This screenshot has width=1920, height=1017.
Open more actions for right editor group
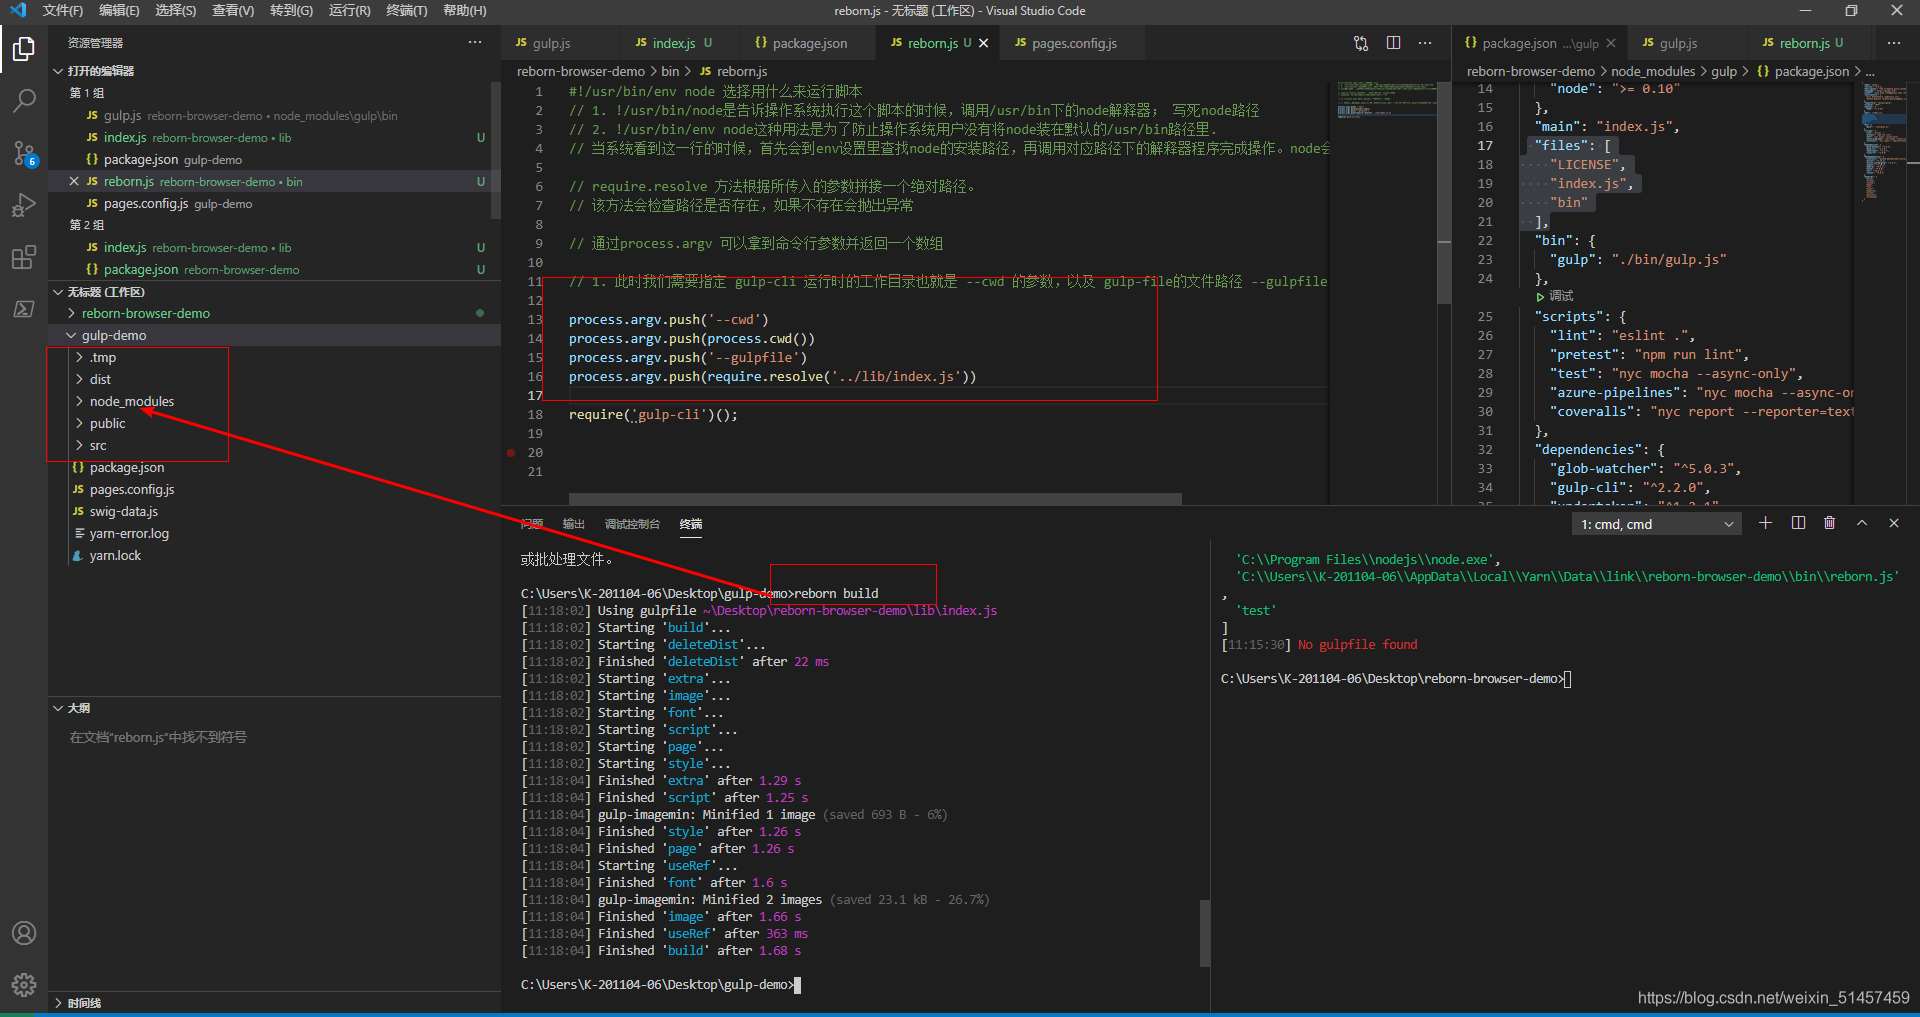[x=1894, y=43]
